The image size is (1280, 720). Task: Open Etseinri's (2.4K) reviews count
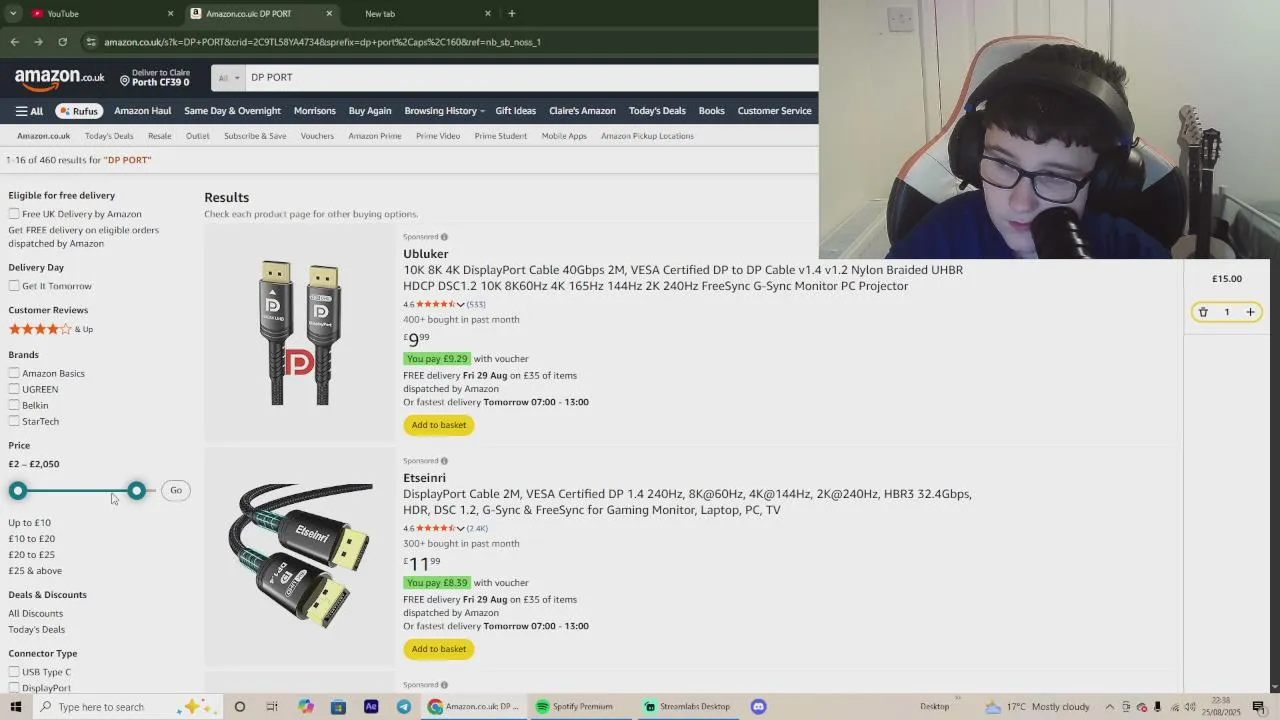pyautogui.click(x=477, y=529)
